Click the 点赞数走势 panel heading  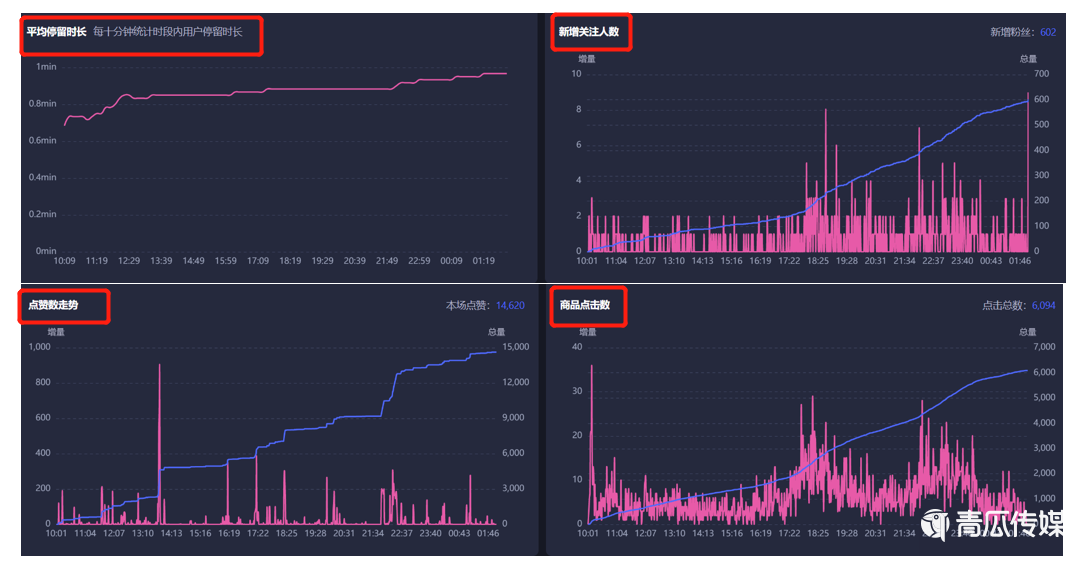click(53, 305)
